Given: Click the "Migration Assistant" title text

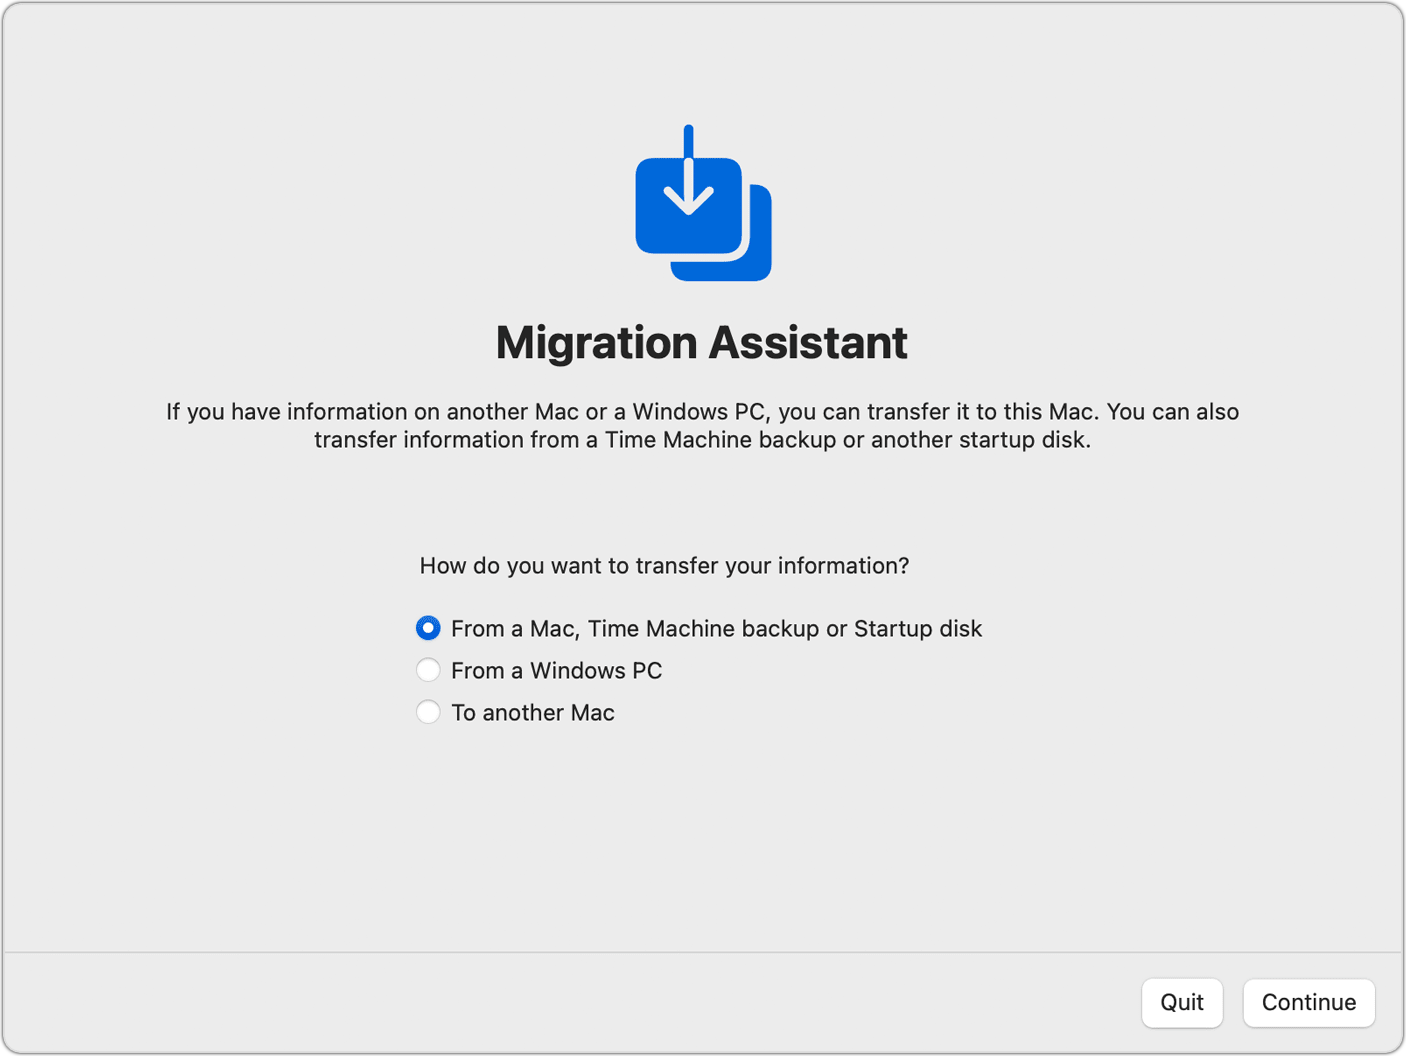Looking at the screenshot, I should click(702, 342).
